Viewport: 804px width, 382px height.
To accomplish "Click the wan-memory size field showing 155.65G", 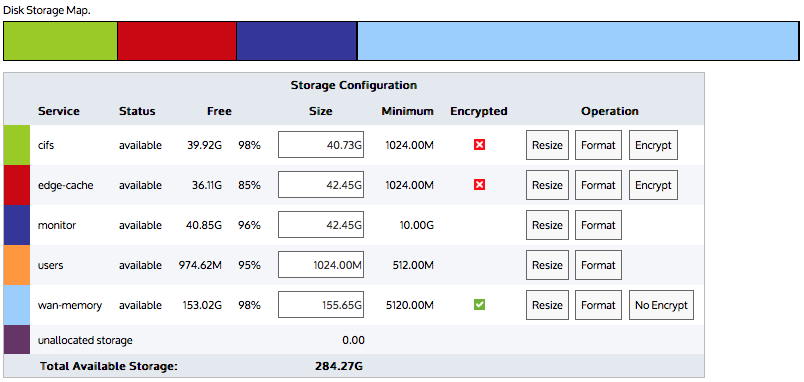I will [321, 305].
